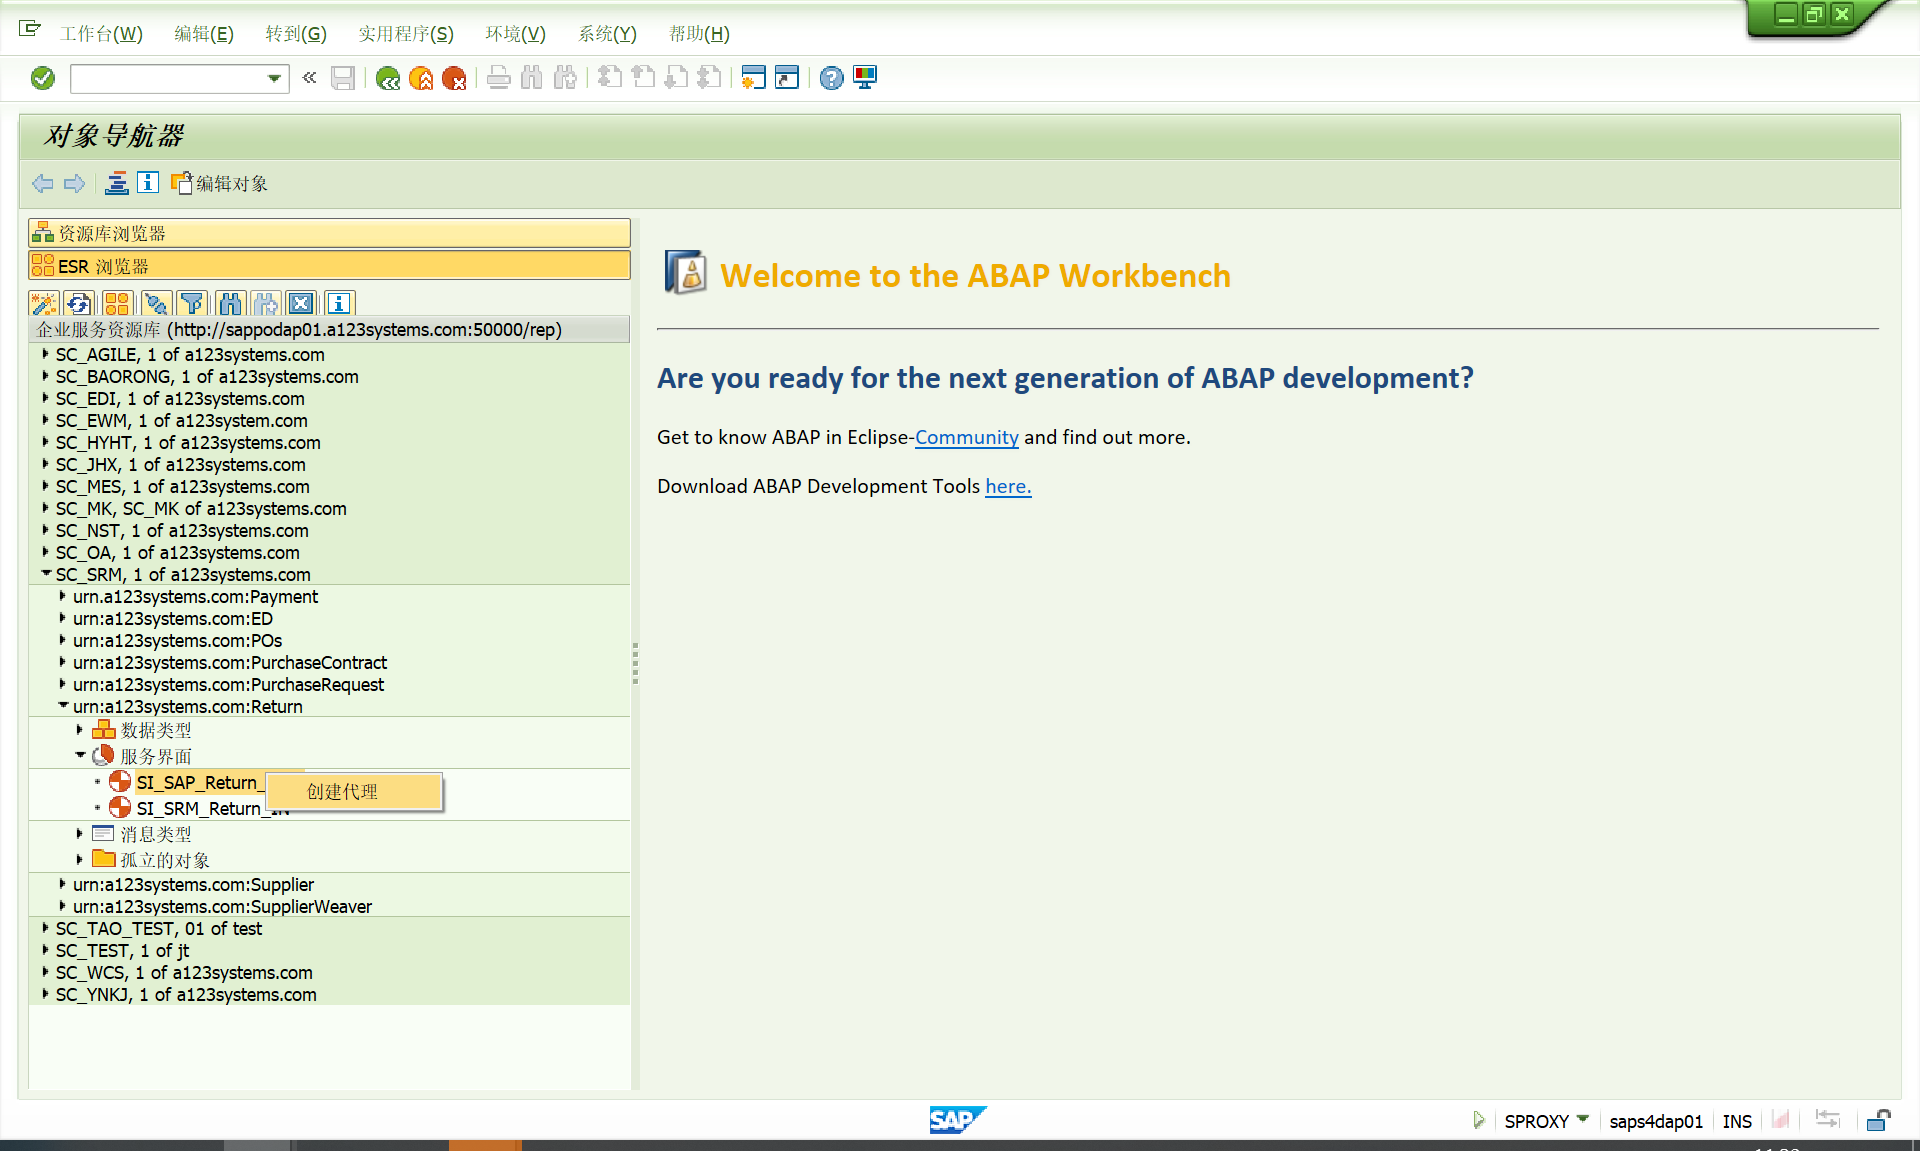Click the 编辑对象 button

point(220,183)
